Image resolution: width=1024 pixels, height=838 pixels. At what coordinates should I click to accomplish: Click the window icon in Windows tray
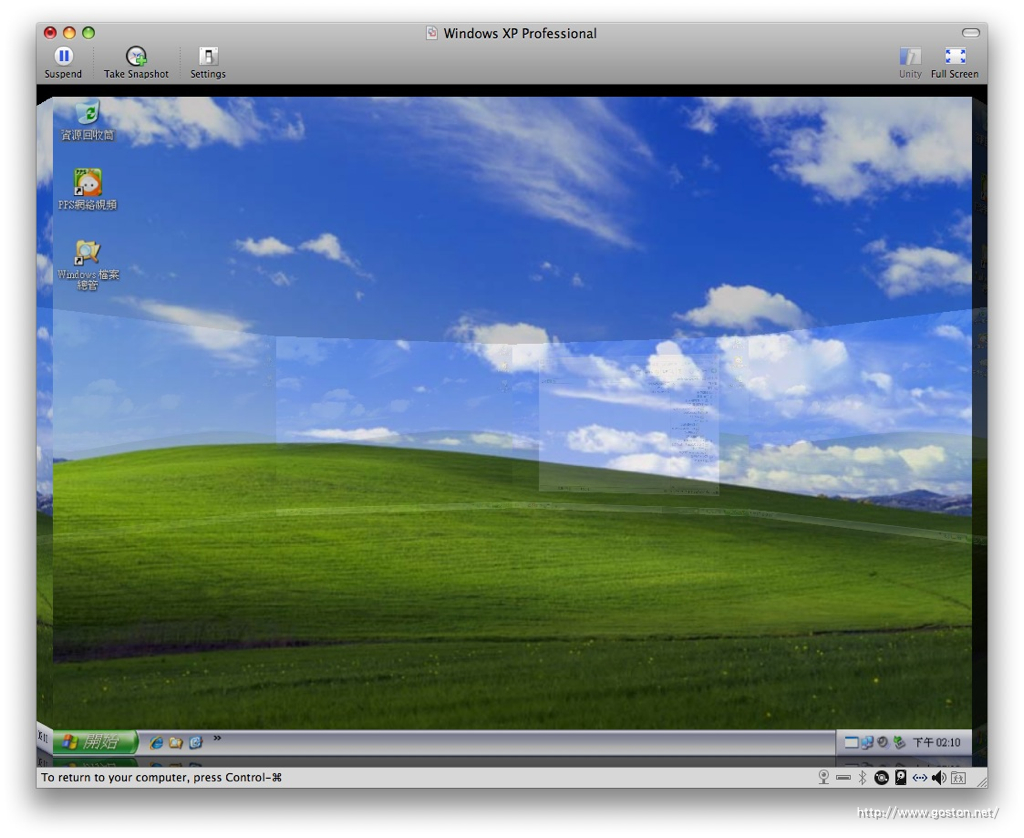[x=851, y=742]
